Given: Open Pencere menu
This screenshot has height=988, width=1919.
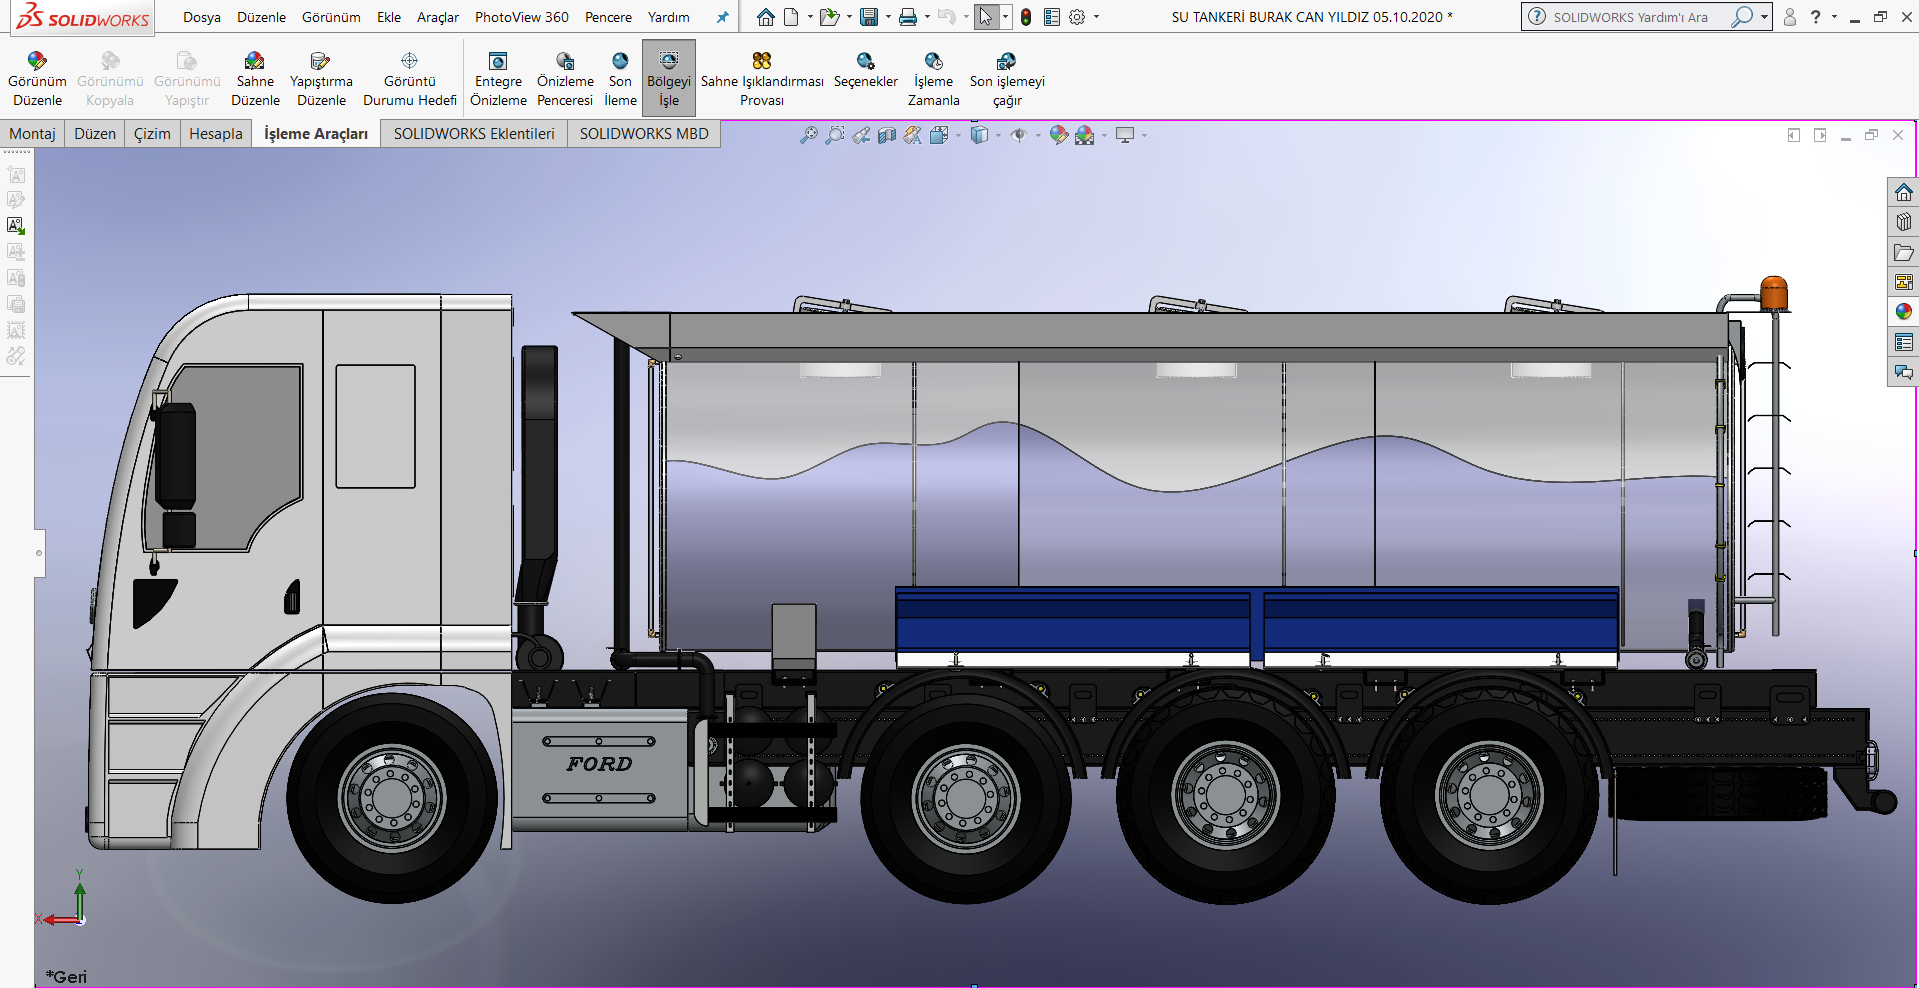Looking at the screenshot, I should click(608, 17).
